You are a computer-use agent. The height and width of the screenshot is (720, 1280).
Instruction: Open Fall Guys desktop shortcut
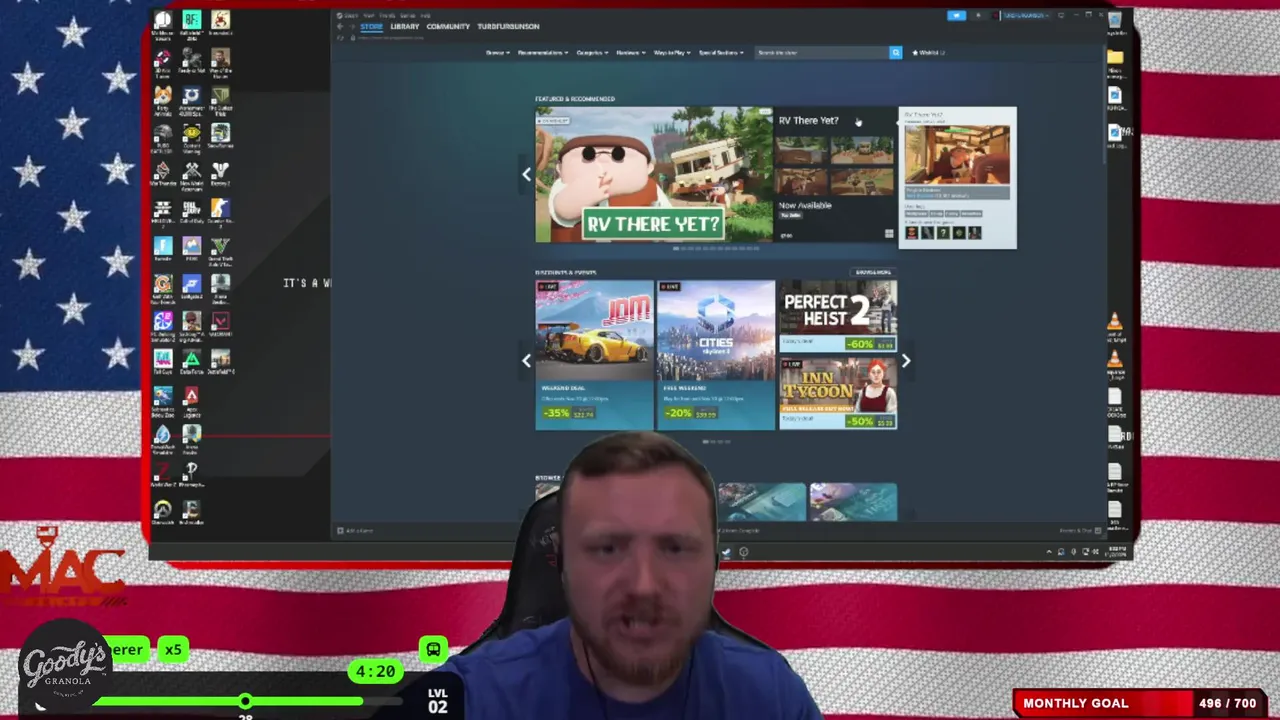point(162,363)
